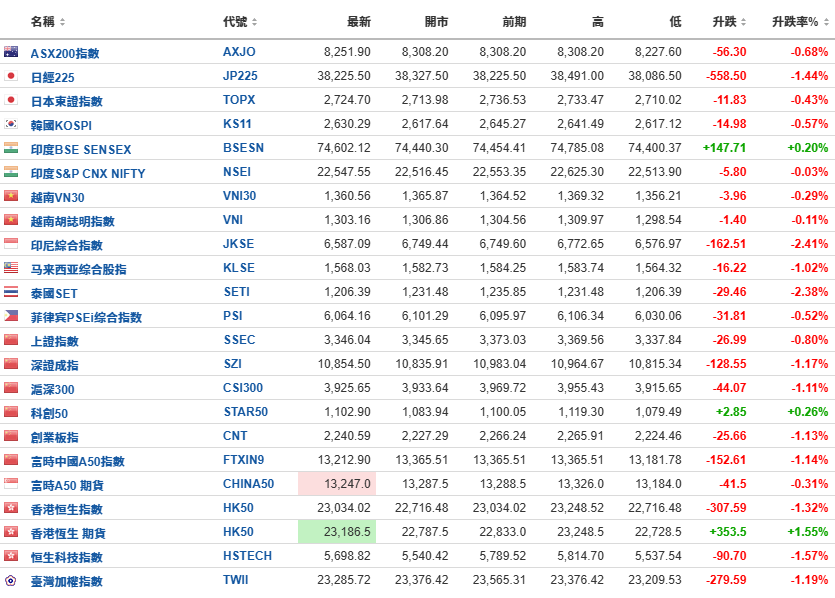This screenshot has height=598, width=835.
Task: Click the 開市 column header
Action: 436,22
